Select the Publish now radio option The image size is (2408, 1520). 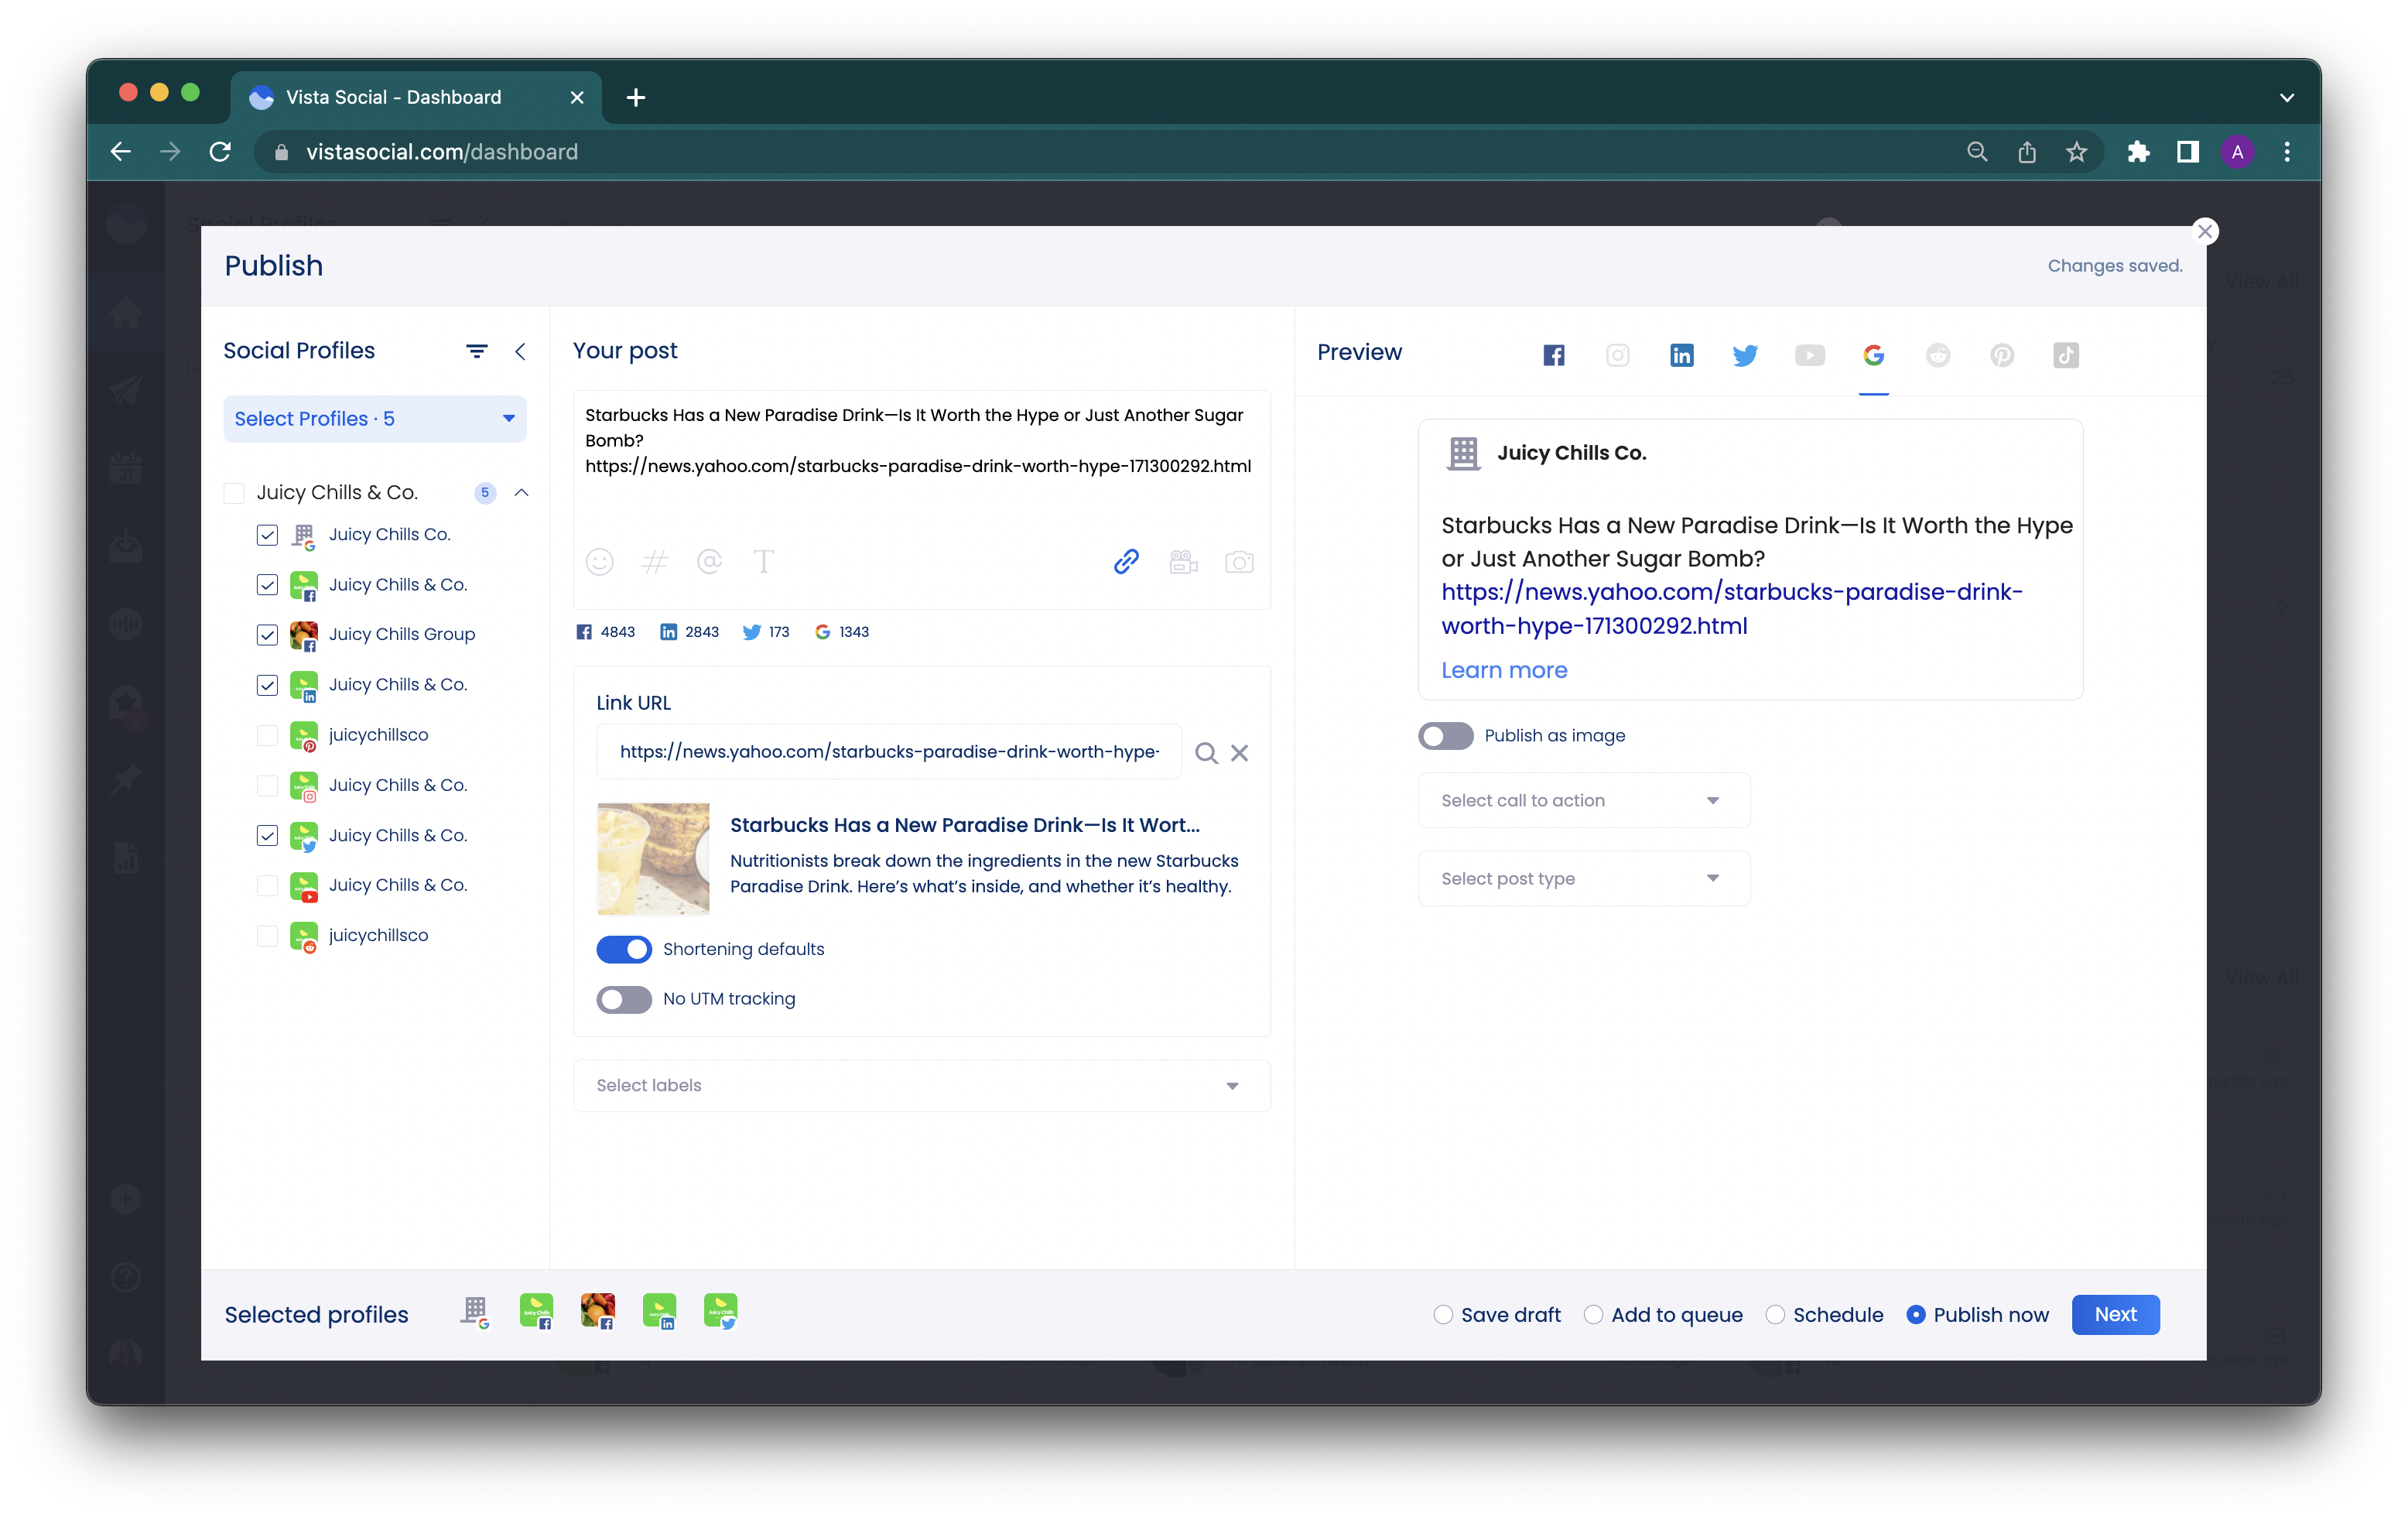1915,1315
